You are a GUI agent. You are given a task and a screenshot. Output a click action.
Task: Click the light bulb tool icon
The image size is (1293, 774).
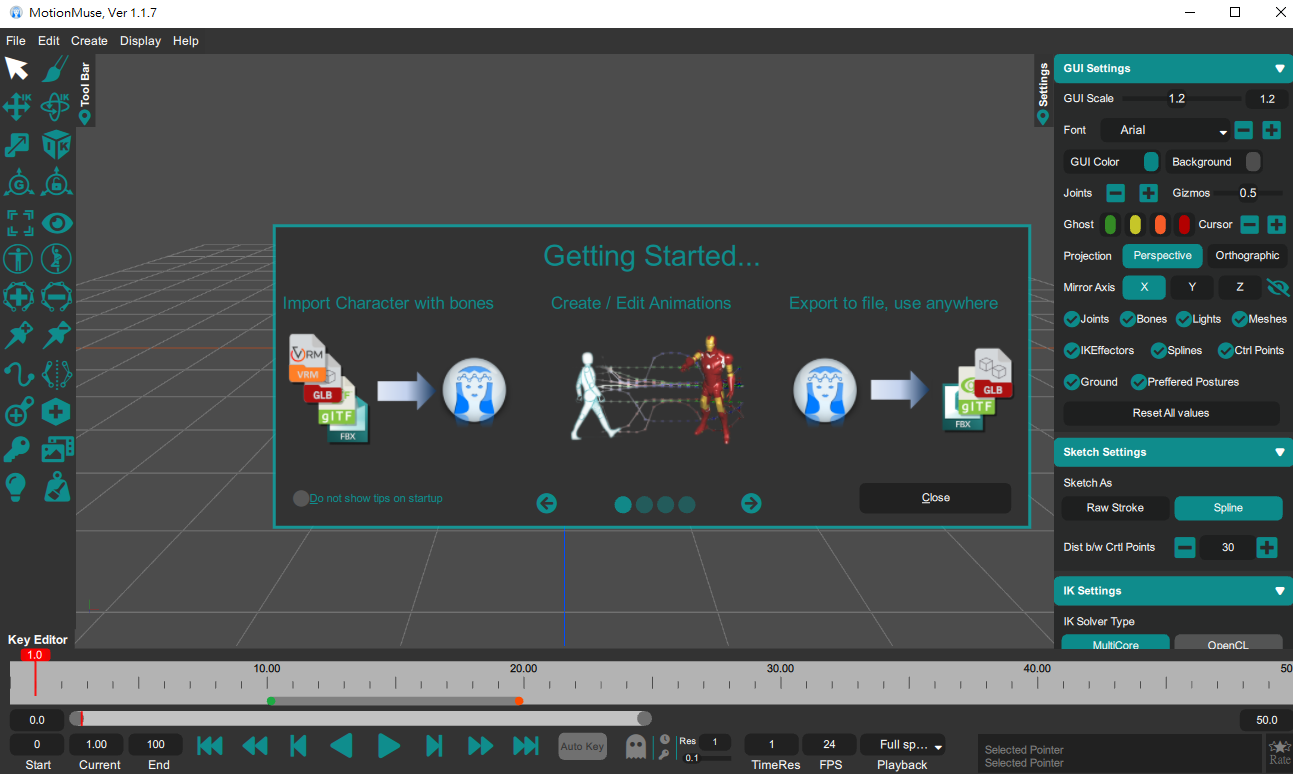tap(17, 487)
